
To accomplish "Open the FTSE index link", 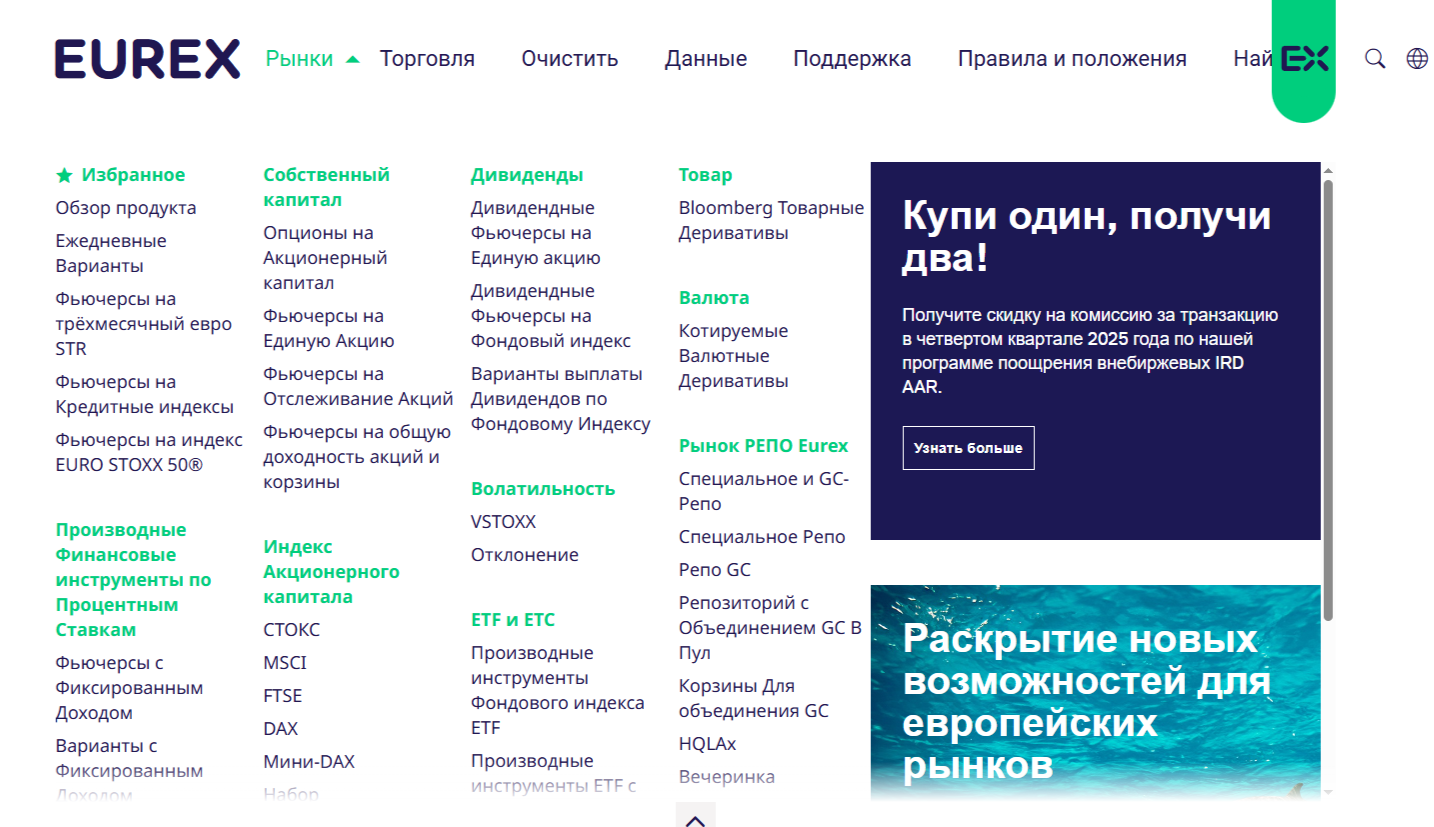I will [x=283, y=696].
